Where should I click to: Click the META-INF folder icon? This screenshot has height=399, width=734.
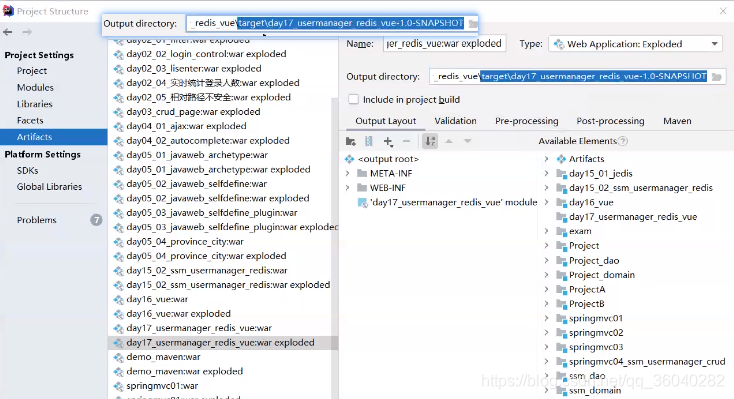click(x=362, y=173)
